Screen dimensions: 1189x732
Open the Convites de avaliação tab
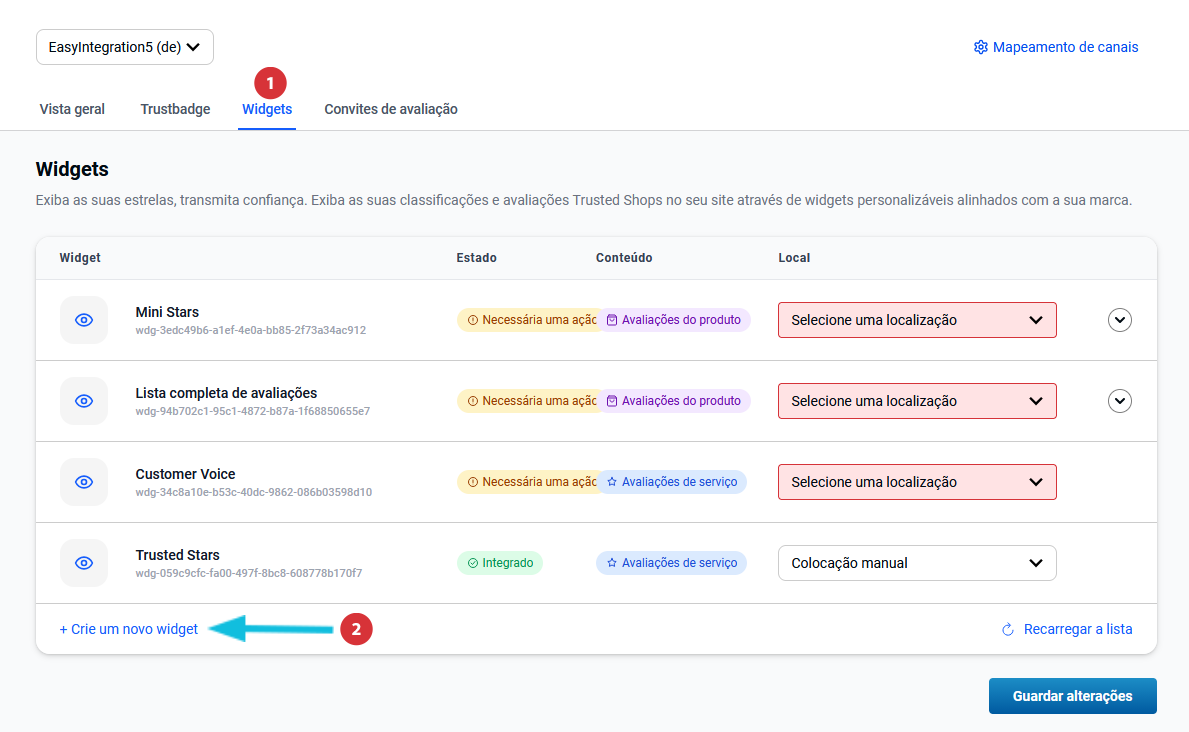[391, 109]
